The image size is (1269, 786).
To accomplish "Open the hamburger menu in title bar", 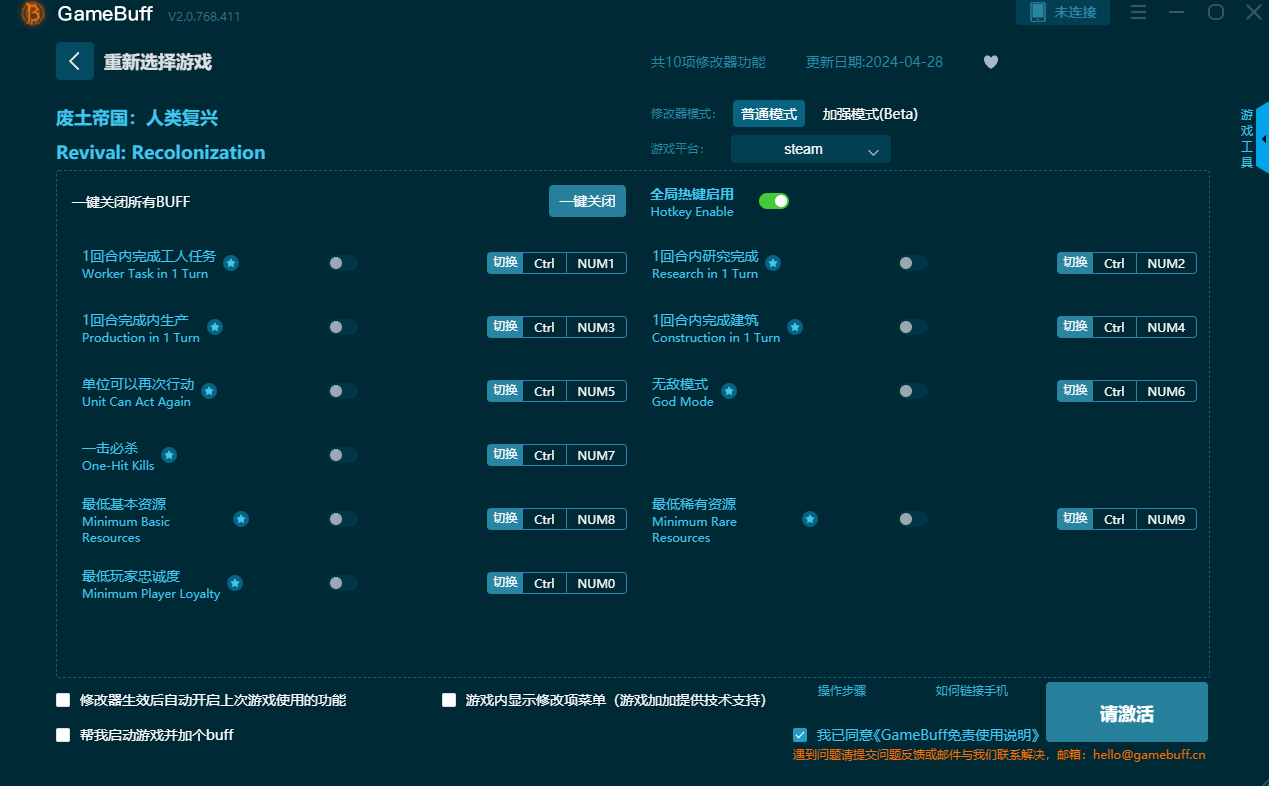I will (1138, 12).
